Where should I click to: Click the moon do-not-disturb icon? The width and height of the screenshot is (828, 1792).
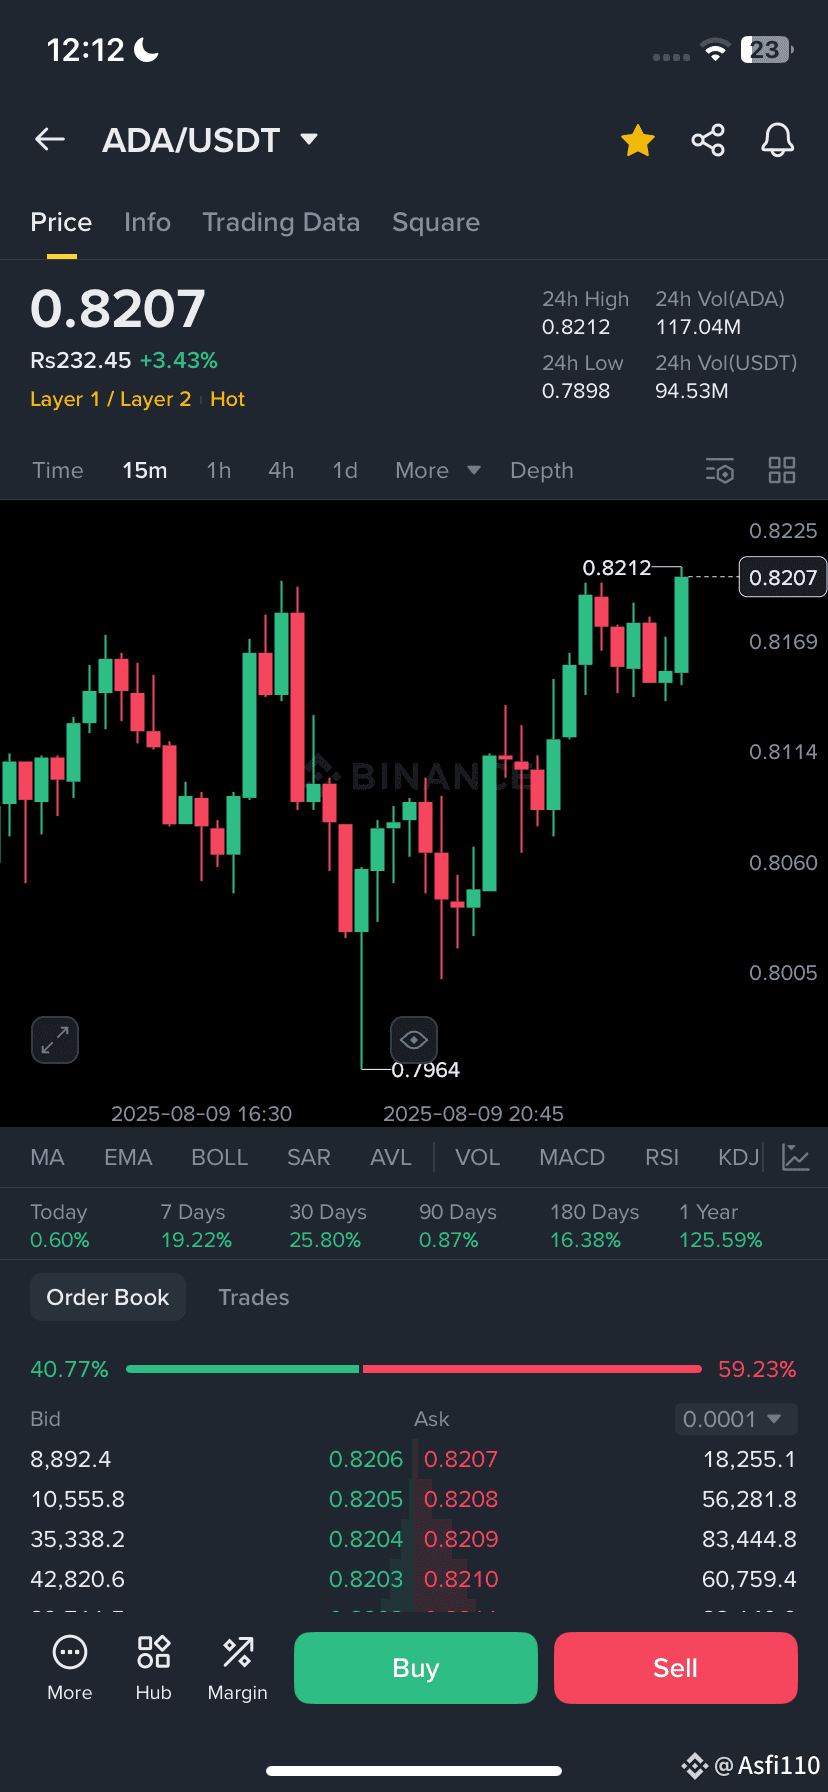(147, 49)
